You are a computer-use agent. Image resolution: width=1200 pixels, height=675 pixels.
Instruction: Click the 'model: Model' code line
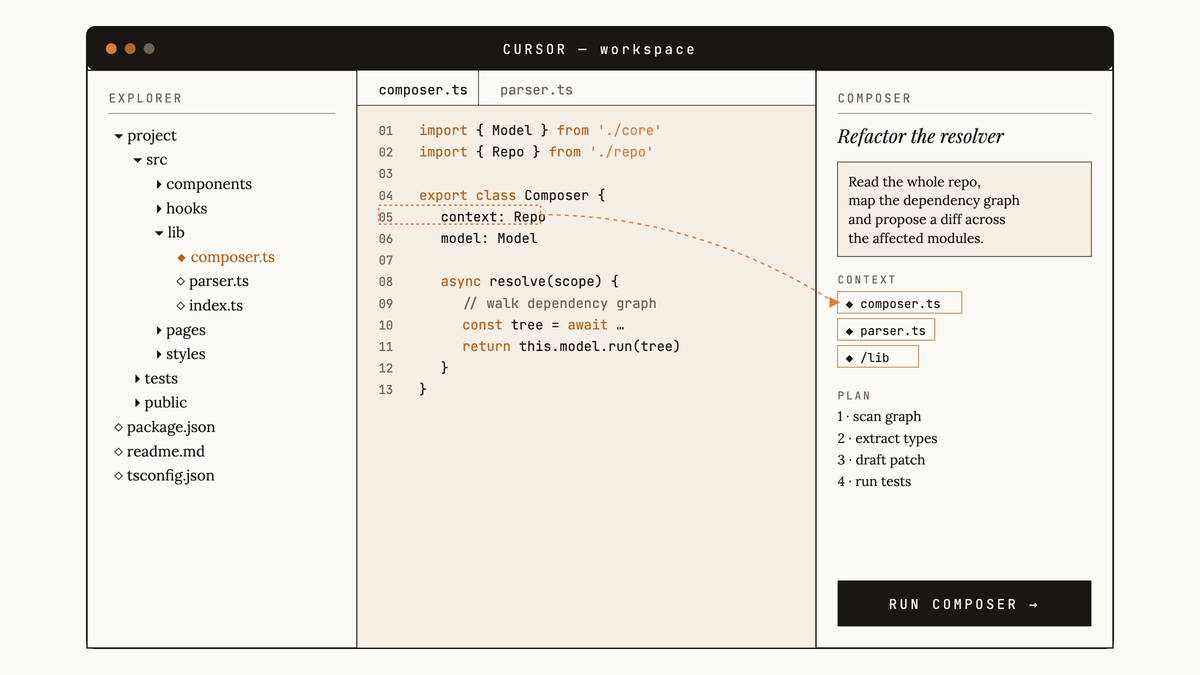[x=489, y=239]
